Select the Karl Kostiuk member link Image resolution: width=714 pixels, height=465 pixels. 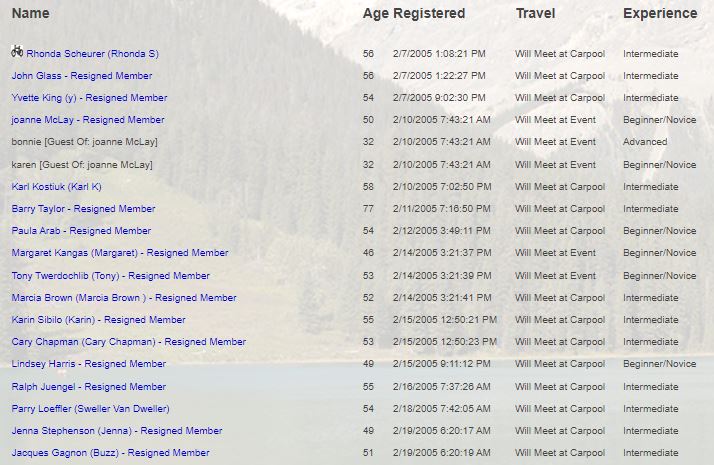pos(57,187)
